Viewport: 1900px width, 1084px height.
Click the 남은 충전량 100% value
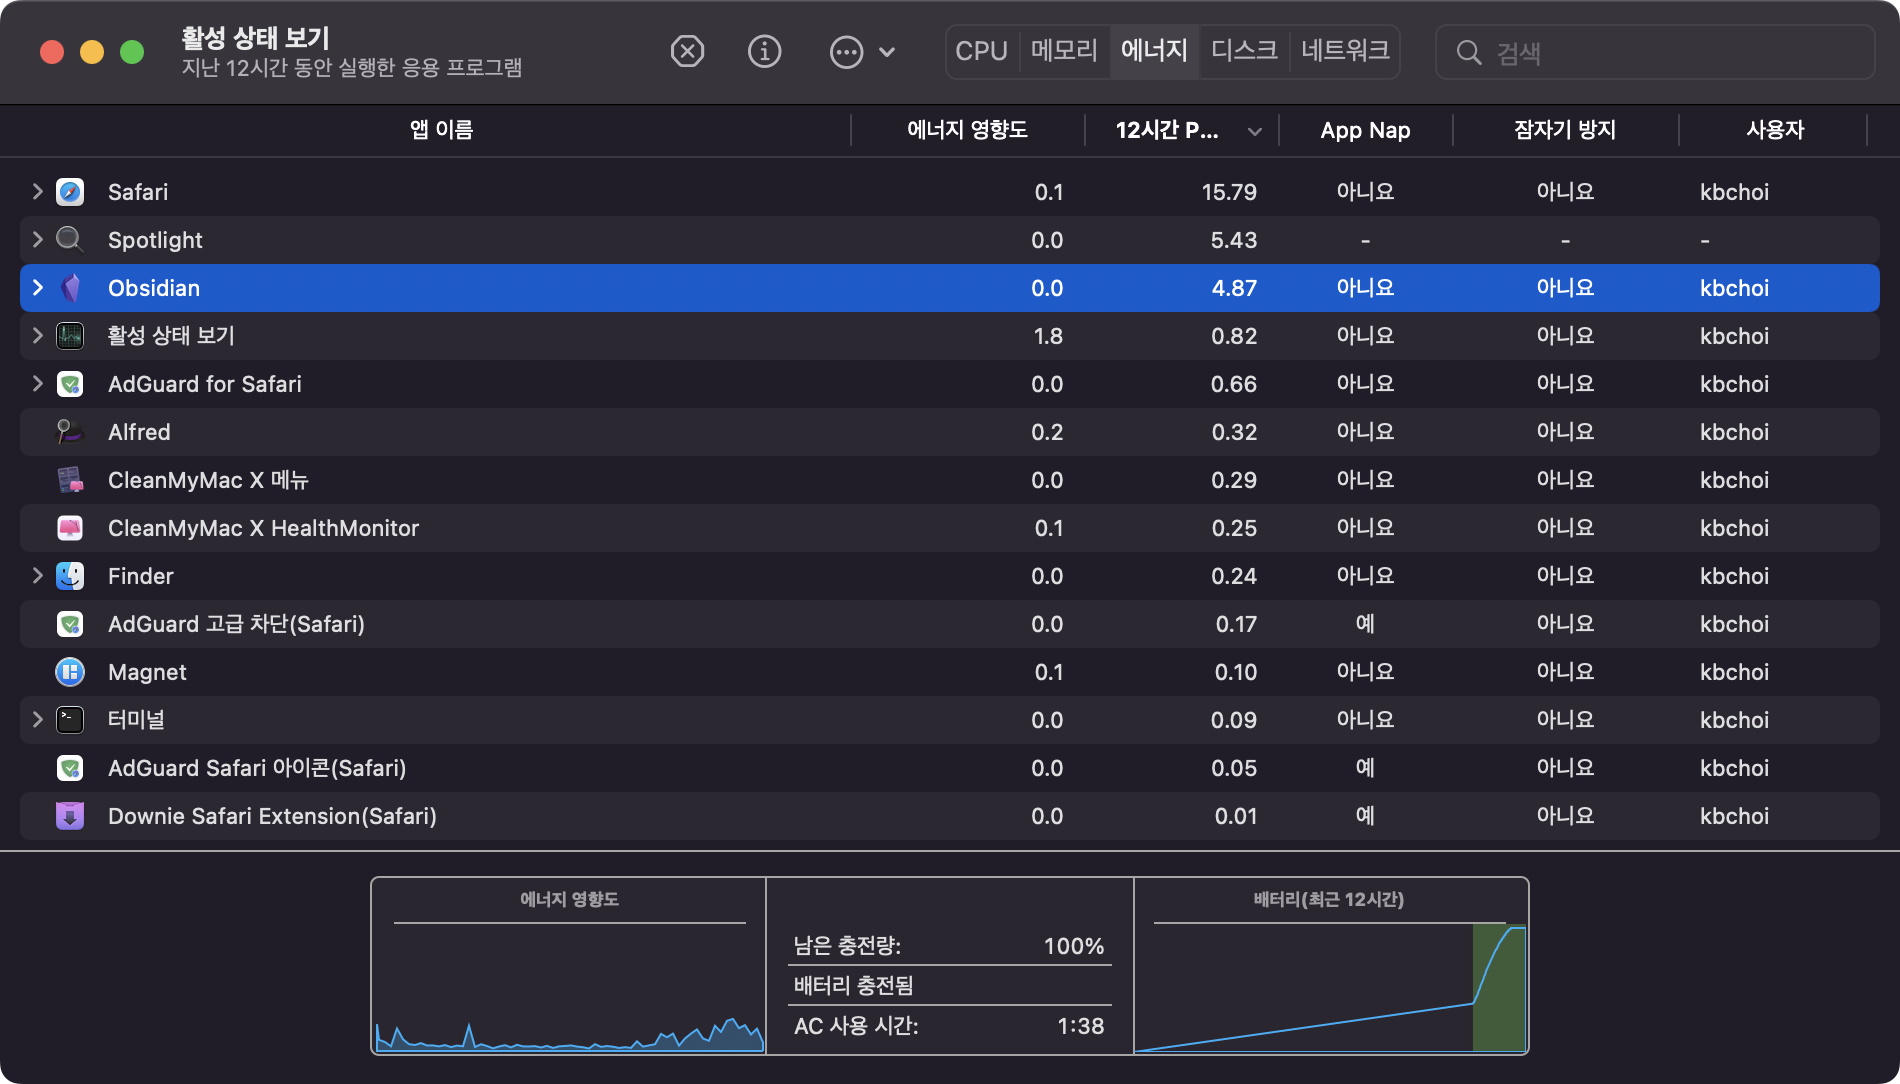coord(1073,946)
